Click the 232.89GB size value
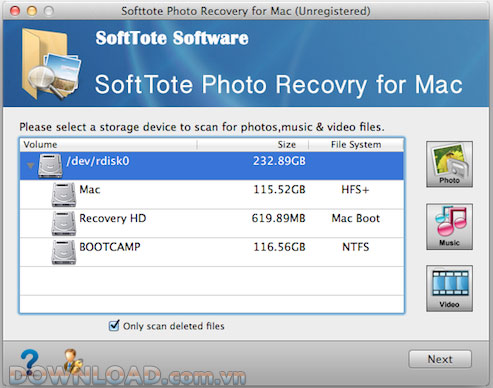 click(279, 161)
